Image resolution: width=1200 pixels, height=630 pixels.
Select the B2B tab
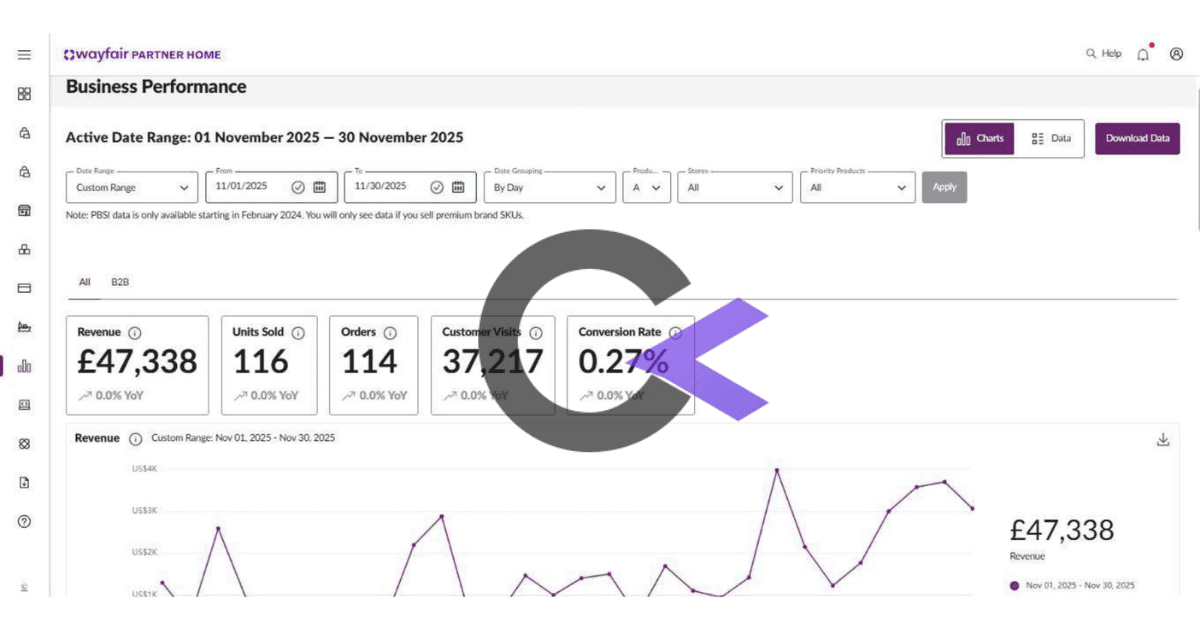click(x=120, y=282)
